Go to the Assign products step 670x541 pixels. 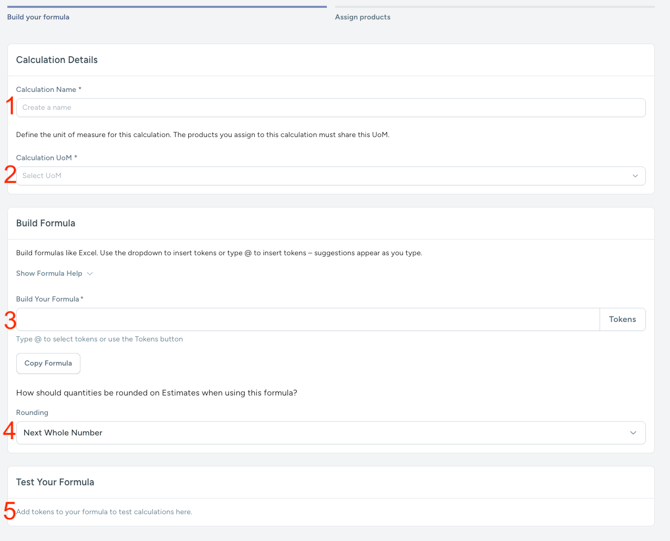pos(362,17)
